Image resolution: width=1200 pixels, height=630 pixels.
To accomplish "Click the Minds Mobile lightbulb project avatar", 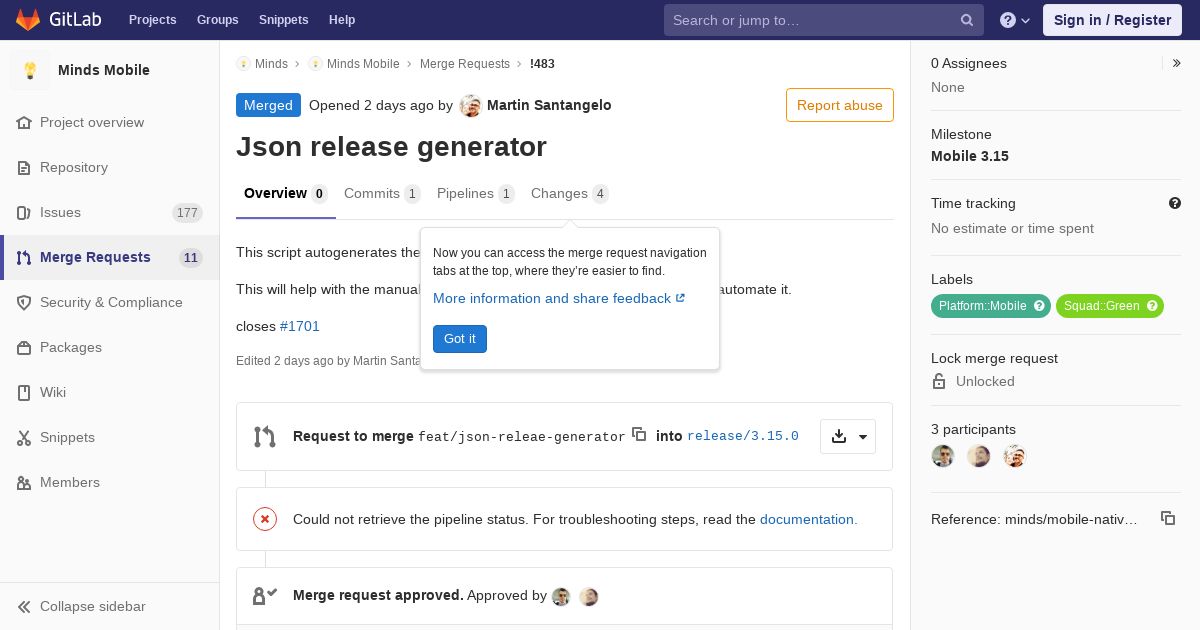I will (30, 70).
